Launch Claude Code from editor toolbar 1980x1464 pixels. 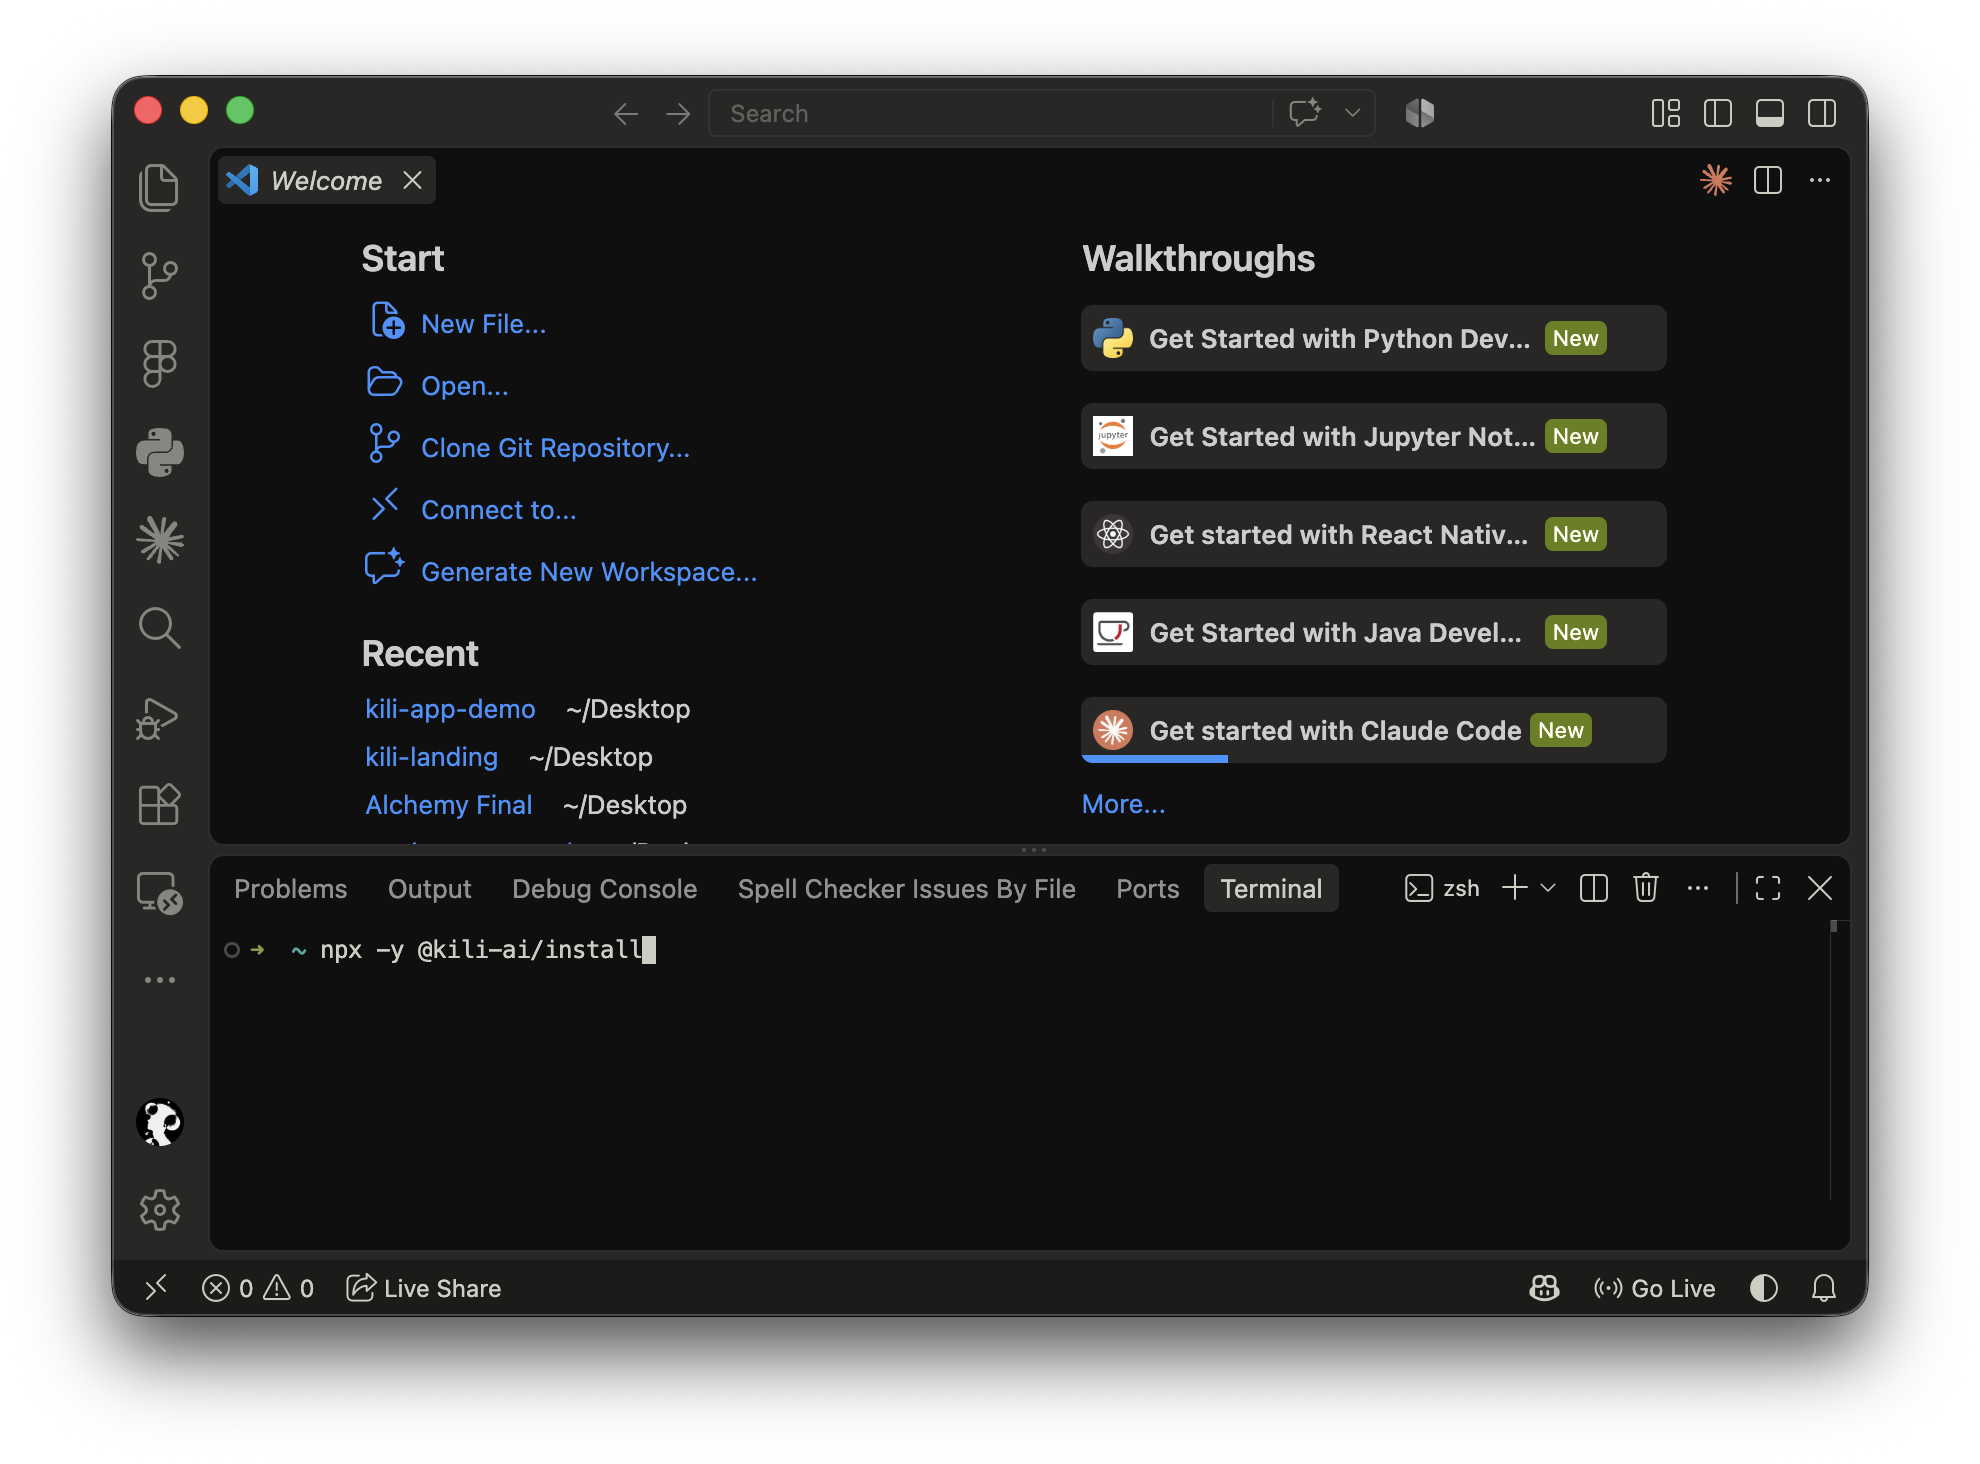[1716, 180]
